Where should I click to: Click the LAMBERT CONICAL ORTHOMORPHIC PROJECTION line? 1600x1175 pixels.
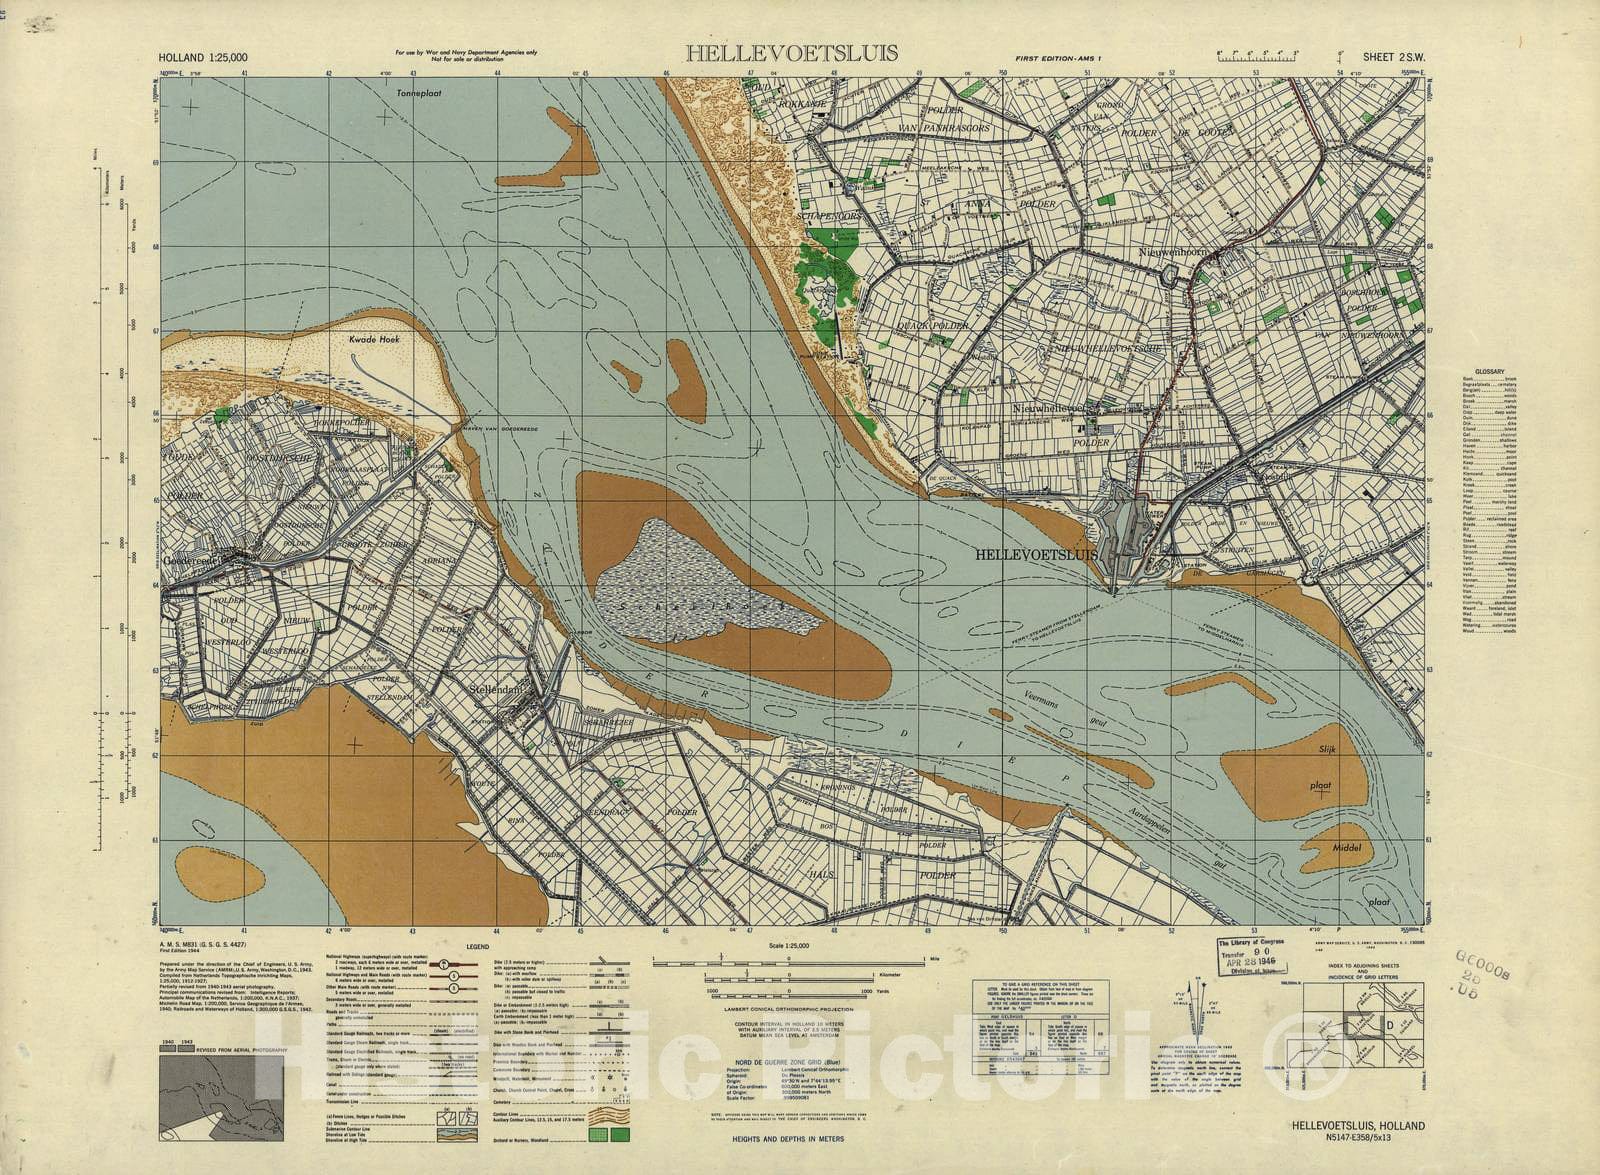(788, 1011)
